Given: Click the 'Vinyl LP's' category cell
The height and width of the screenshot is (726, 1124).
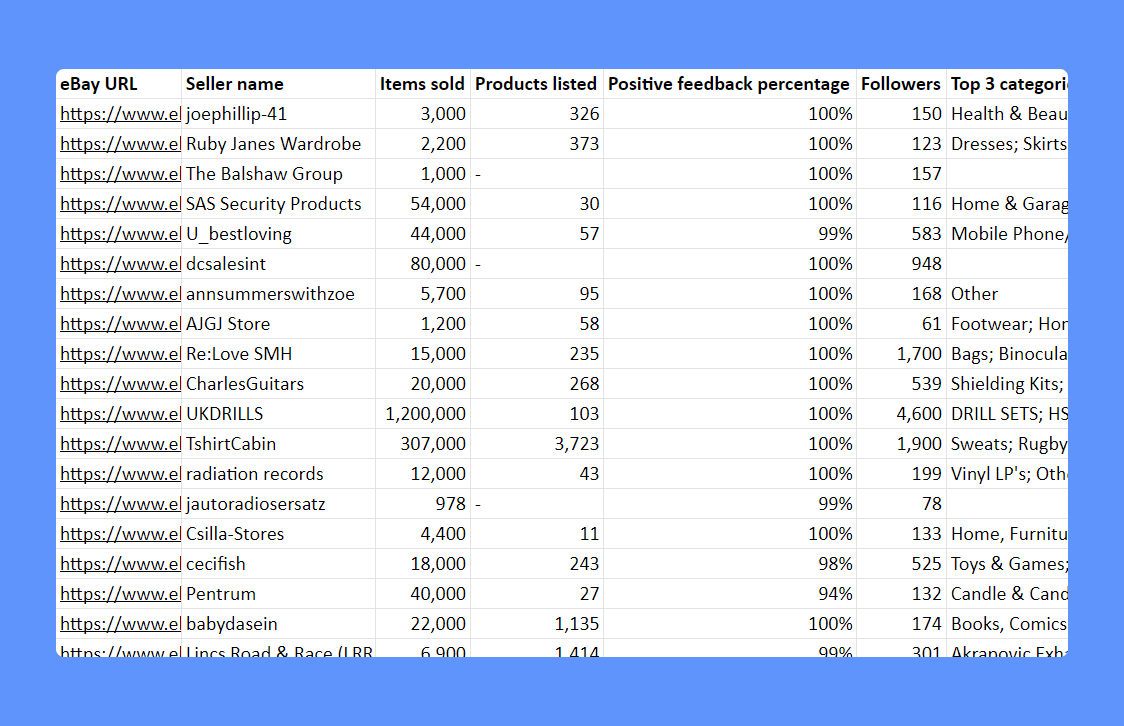Looking at the screenshot, I should coord(1007,474).
